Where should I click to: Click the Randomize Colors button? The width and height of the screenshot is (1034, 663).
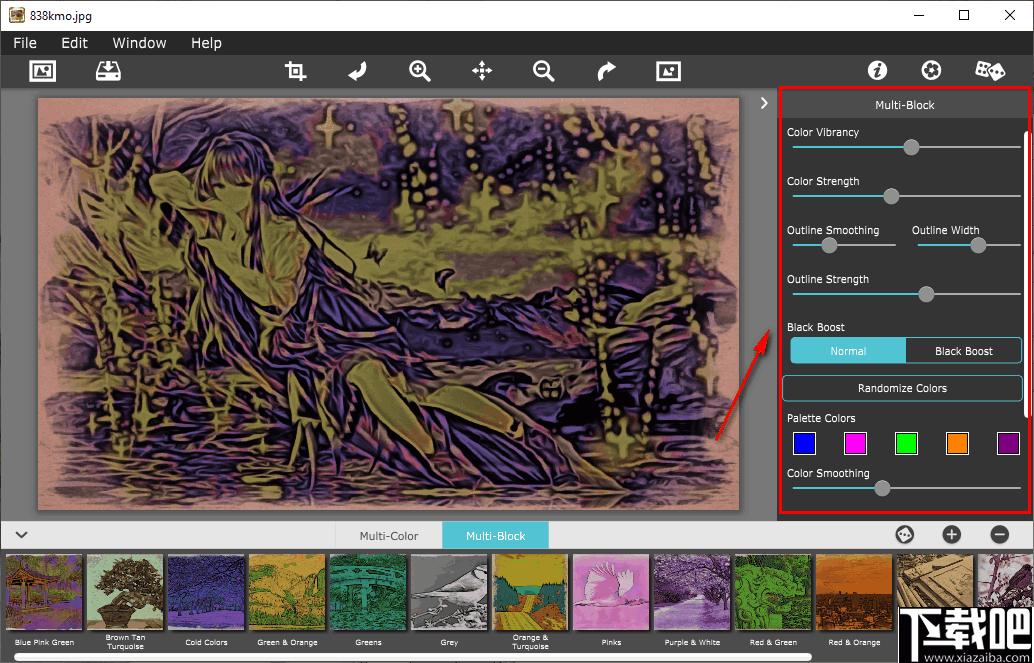pos(902,389)
